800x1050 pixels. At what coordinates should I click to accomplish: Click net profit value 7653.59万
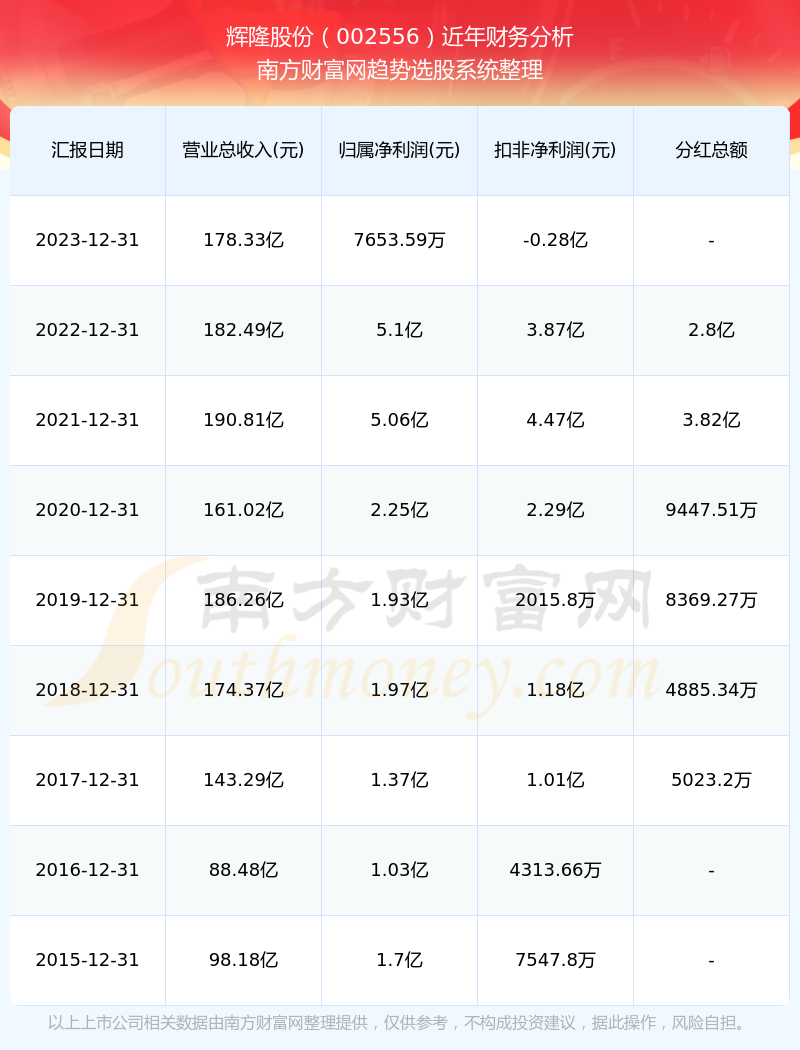[400, 240]
